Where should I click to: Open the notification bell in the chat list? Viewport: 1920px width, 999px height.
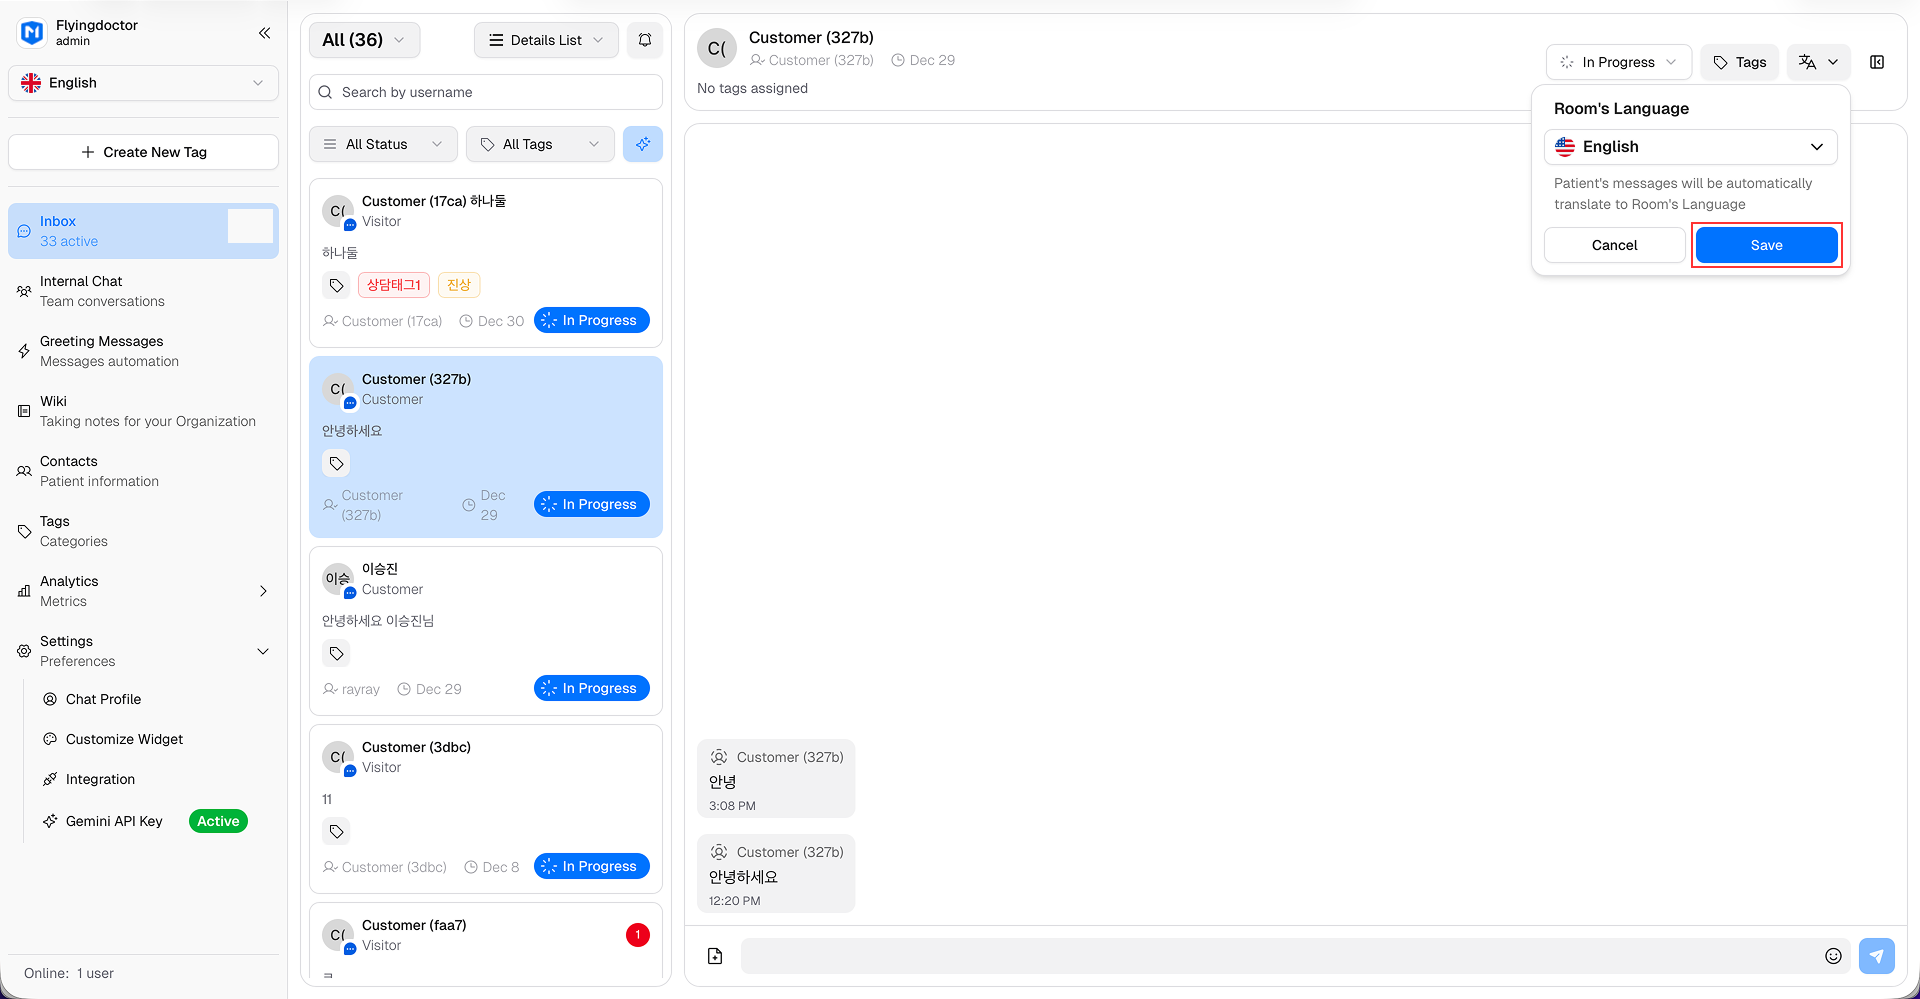point(645,40)
